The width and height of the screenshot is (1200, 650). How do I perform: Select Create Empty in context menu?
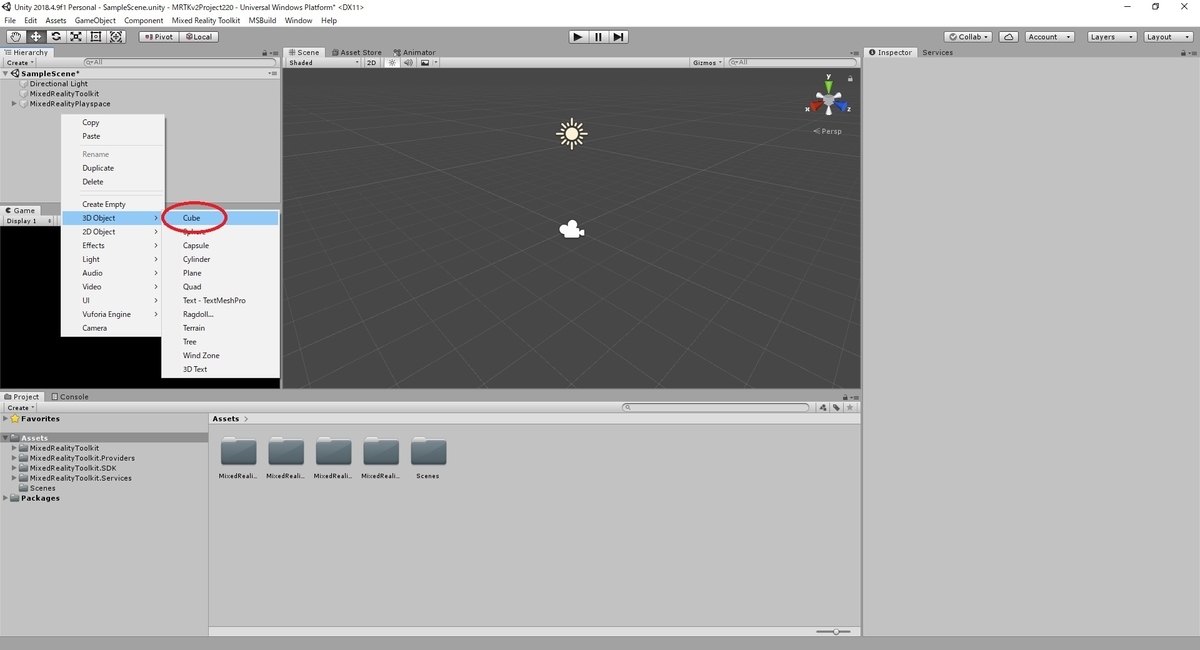point(113,204)
